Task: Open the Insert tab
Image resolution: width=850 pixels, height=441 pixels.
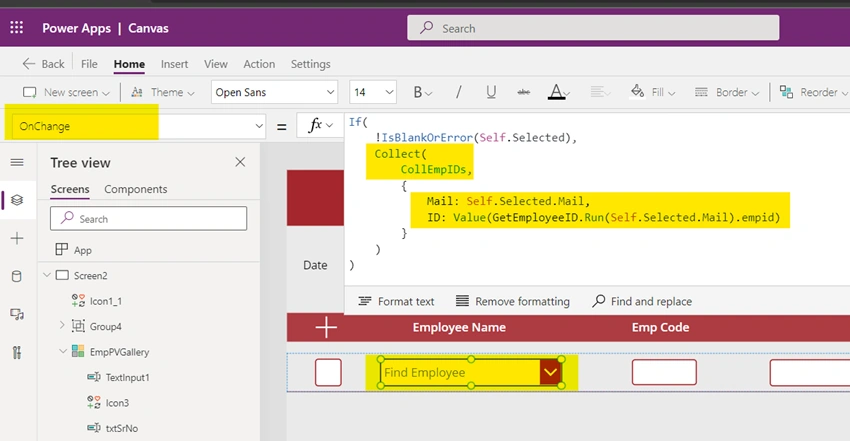Action: coord(175,64)
